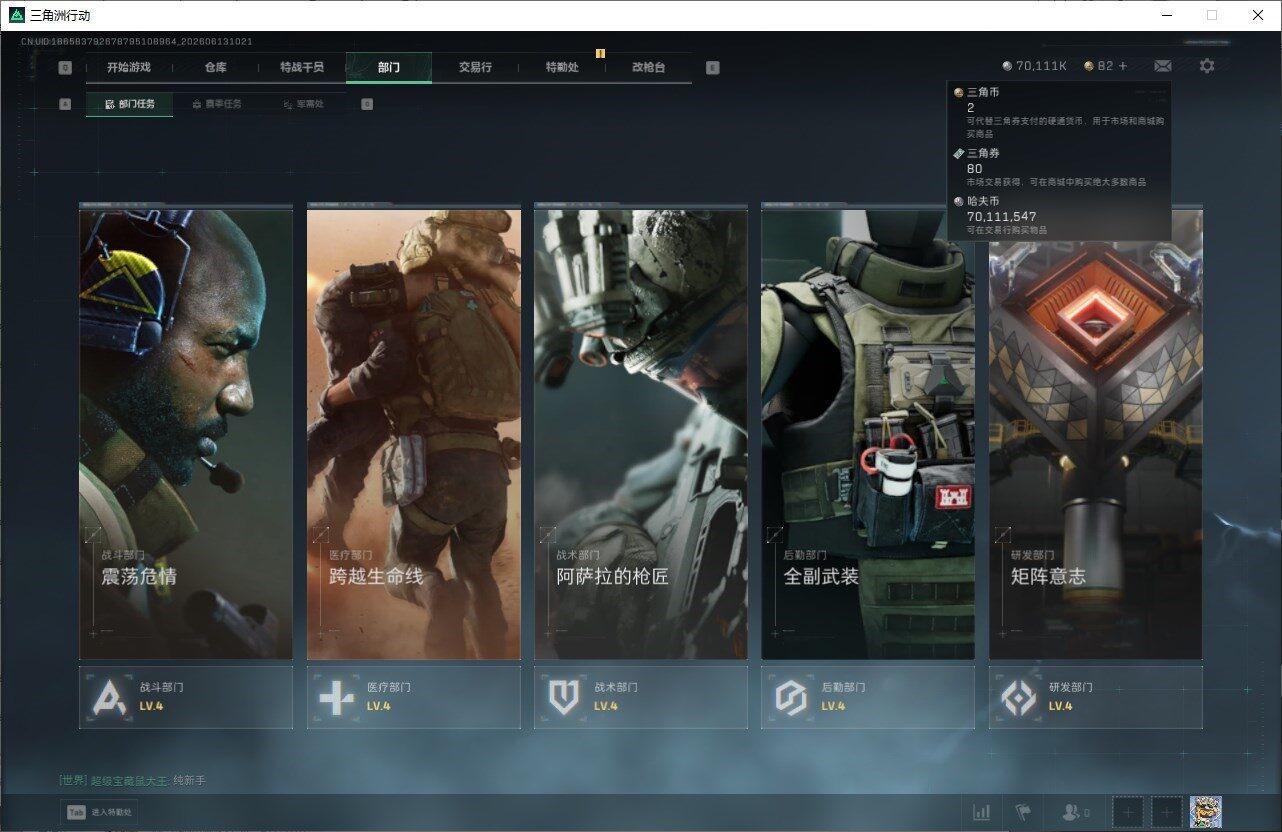Click the 研发部门 LV.4 panel

1096,697
